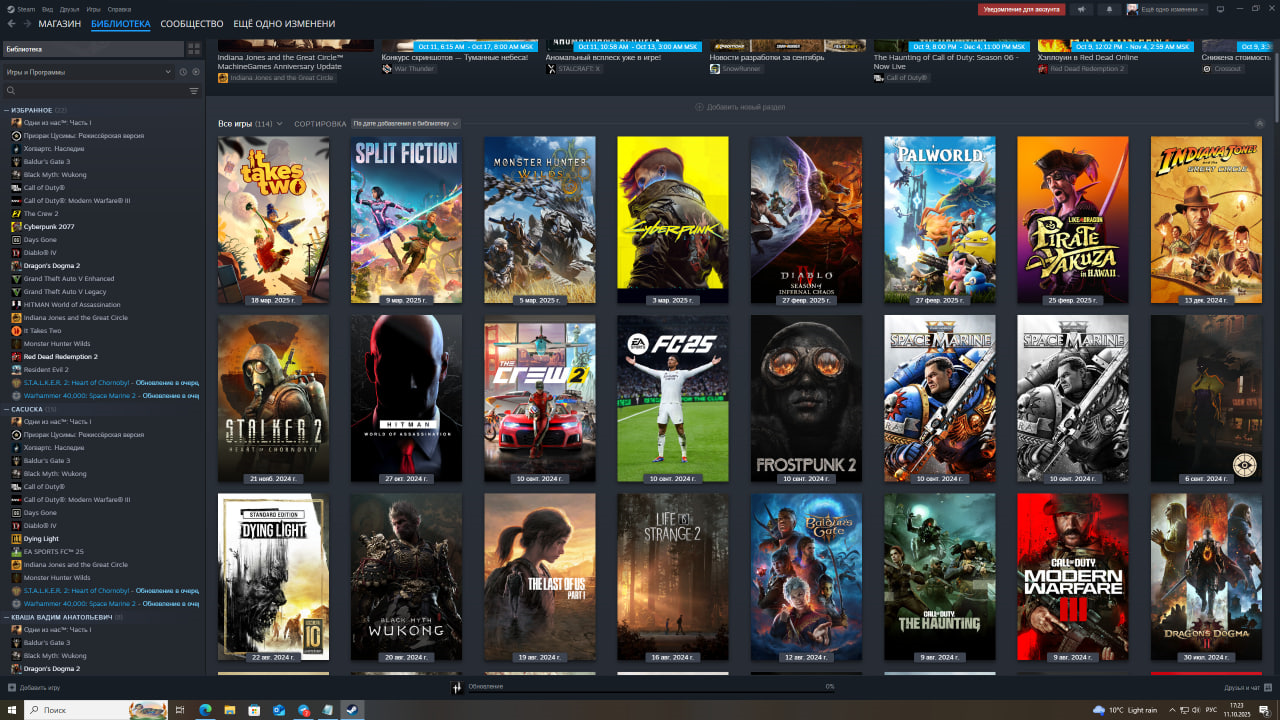Image resolution: width=1280 pixels, height=720 pixels.
Task: Click the red account notification button
Action: (x=1020, y=9)
